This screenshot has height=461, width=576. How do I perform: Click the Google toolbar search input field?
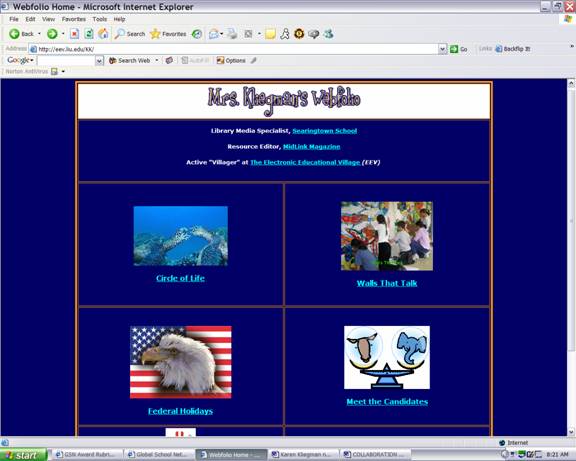[x=66, y=61]
